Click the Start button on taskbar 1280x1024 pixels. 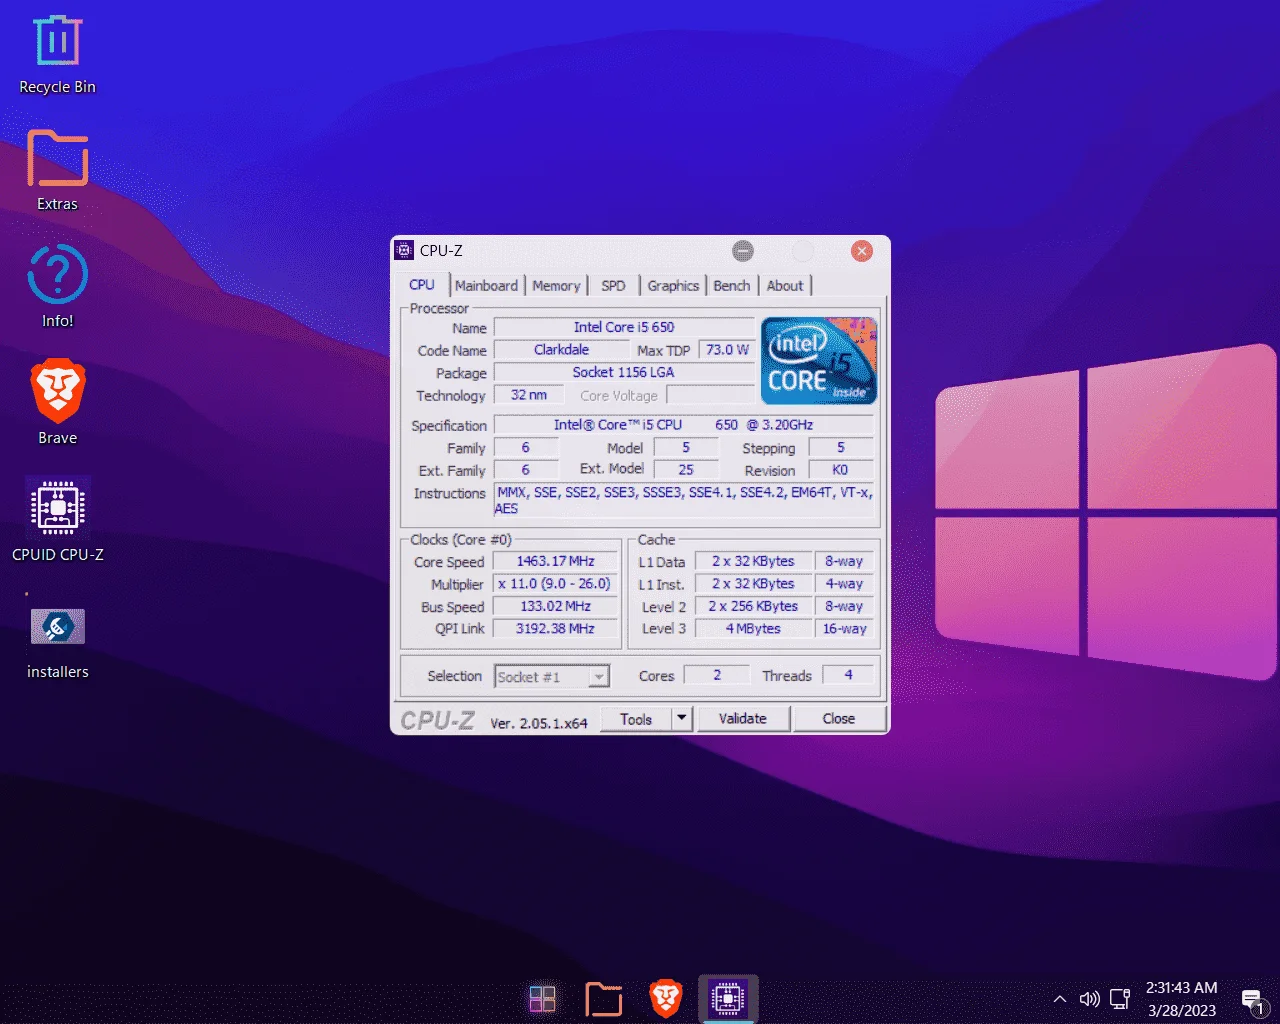click(543, 998)
